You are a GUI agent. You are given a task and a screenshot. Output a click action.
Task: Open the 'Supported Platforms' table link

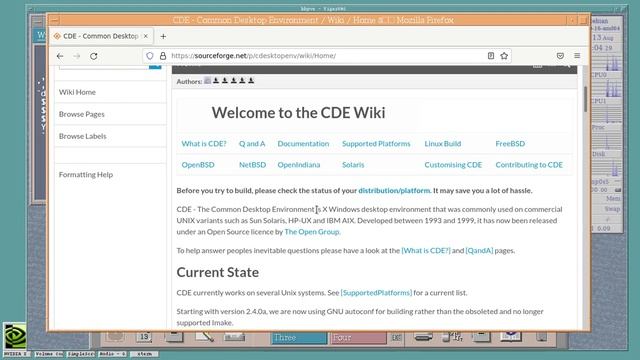click(376, 144)
